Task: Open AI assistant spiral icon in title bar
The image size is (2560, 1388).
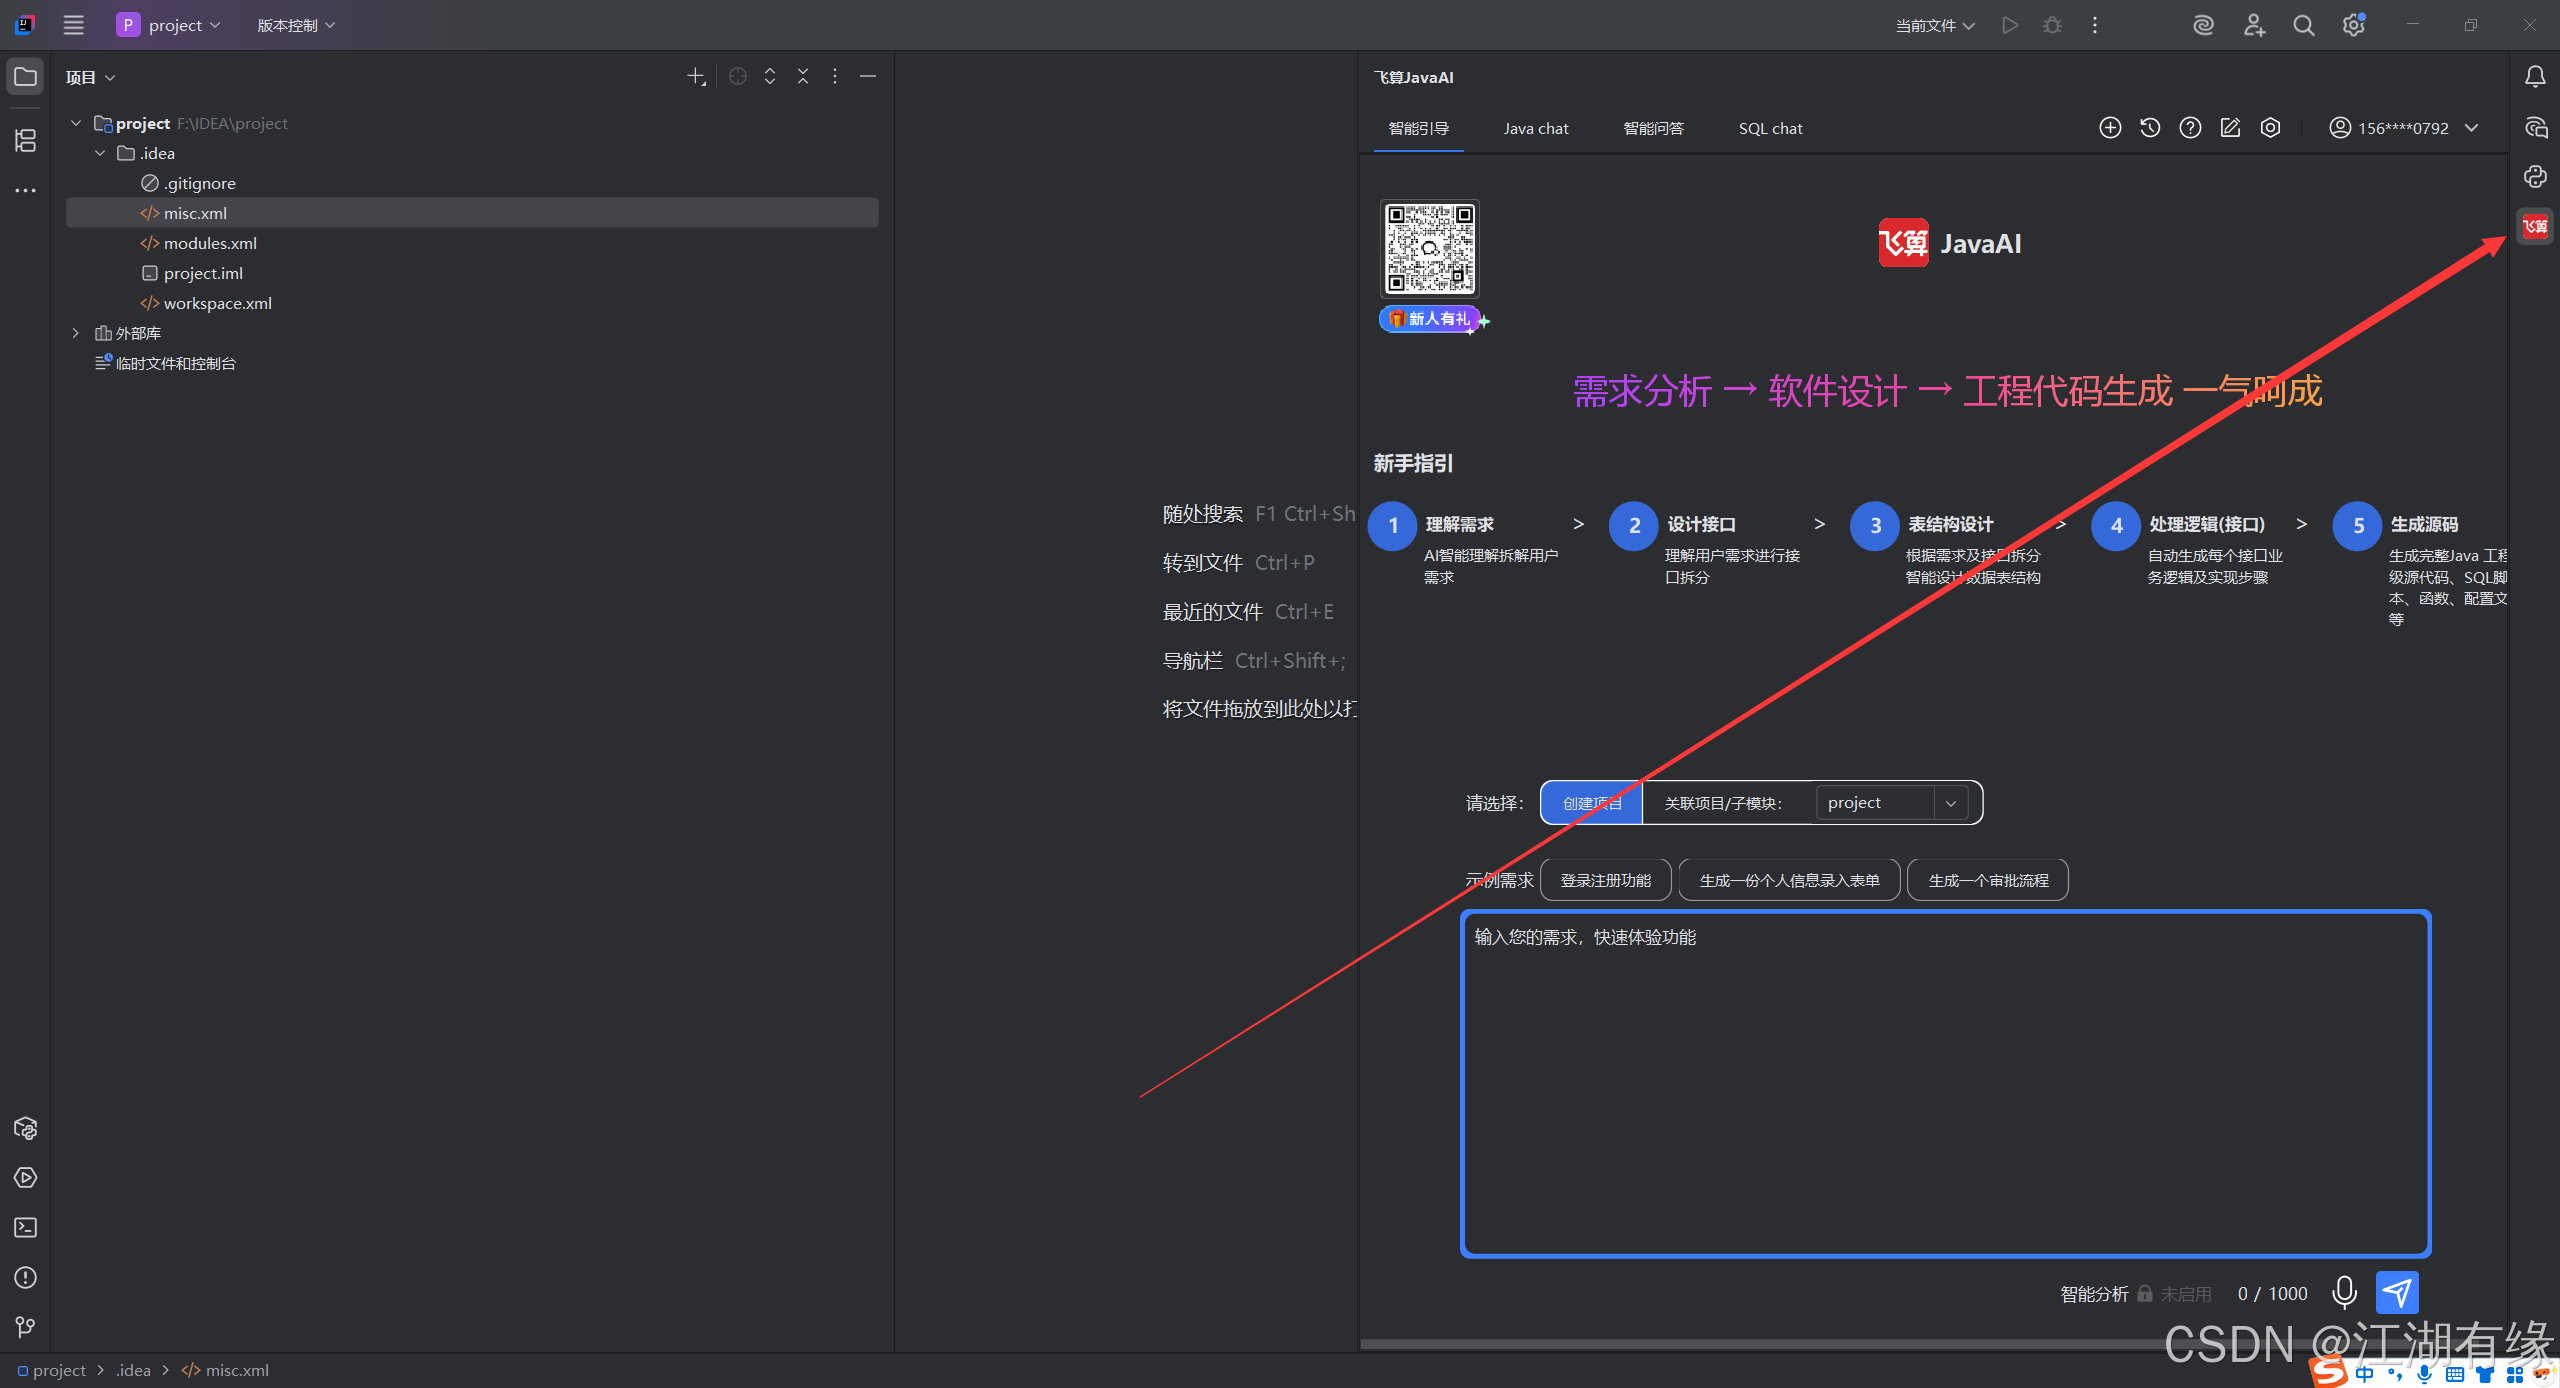Action: coord(2203,25)
